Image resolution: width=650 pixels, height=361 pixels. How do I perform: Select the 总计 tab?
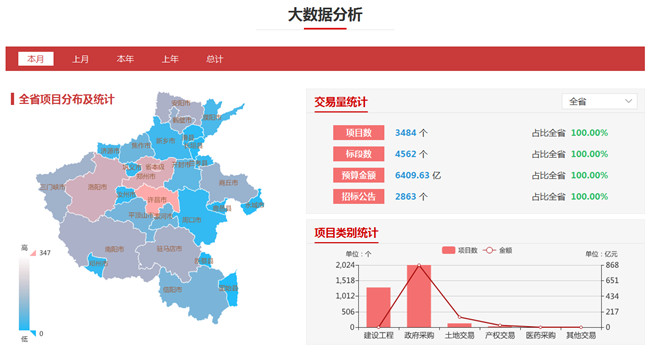pos(215,59)
